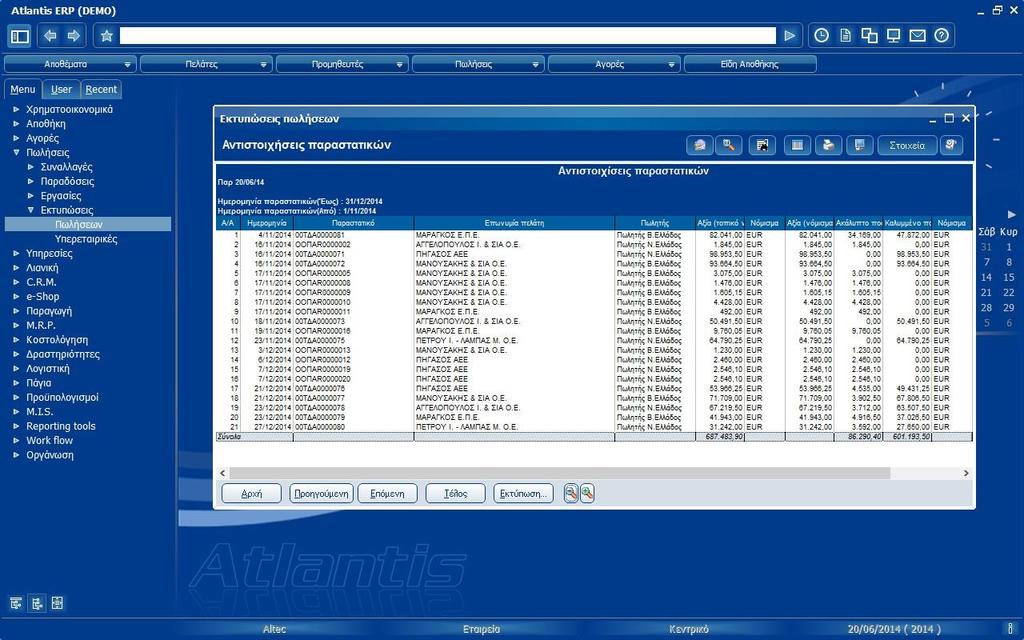1024x640 pixels.
Task: Open the help question-mark icon
Action: tap(942, 36)
